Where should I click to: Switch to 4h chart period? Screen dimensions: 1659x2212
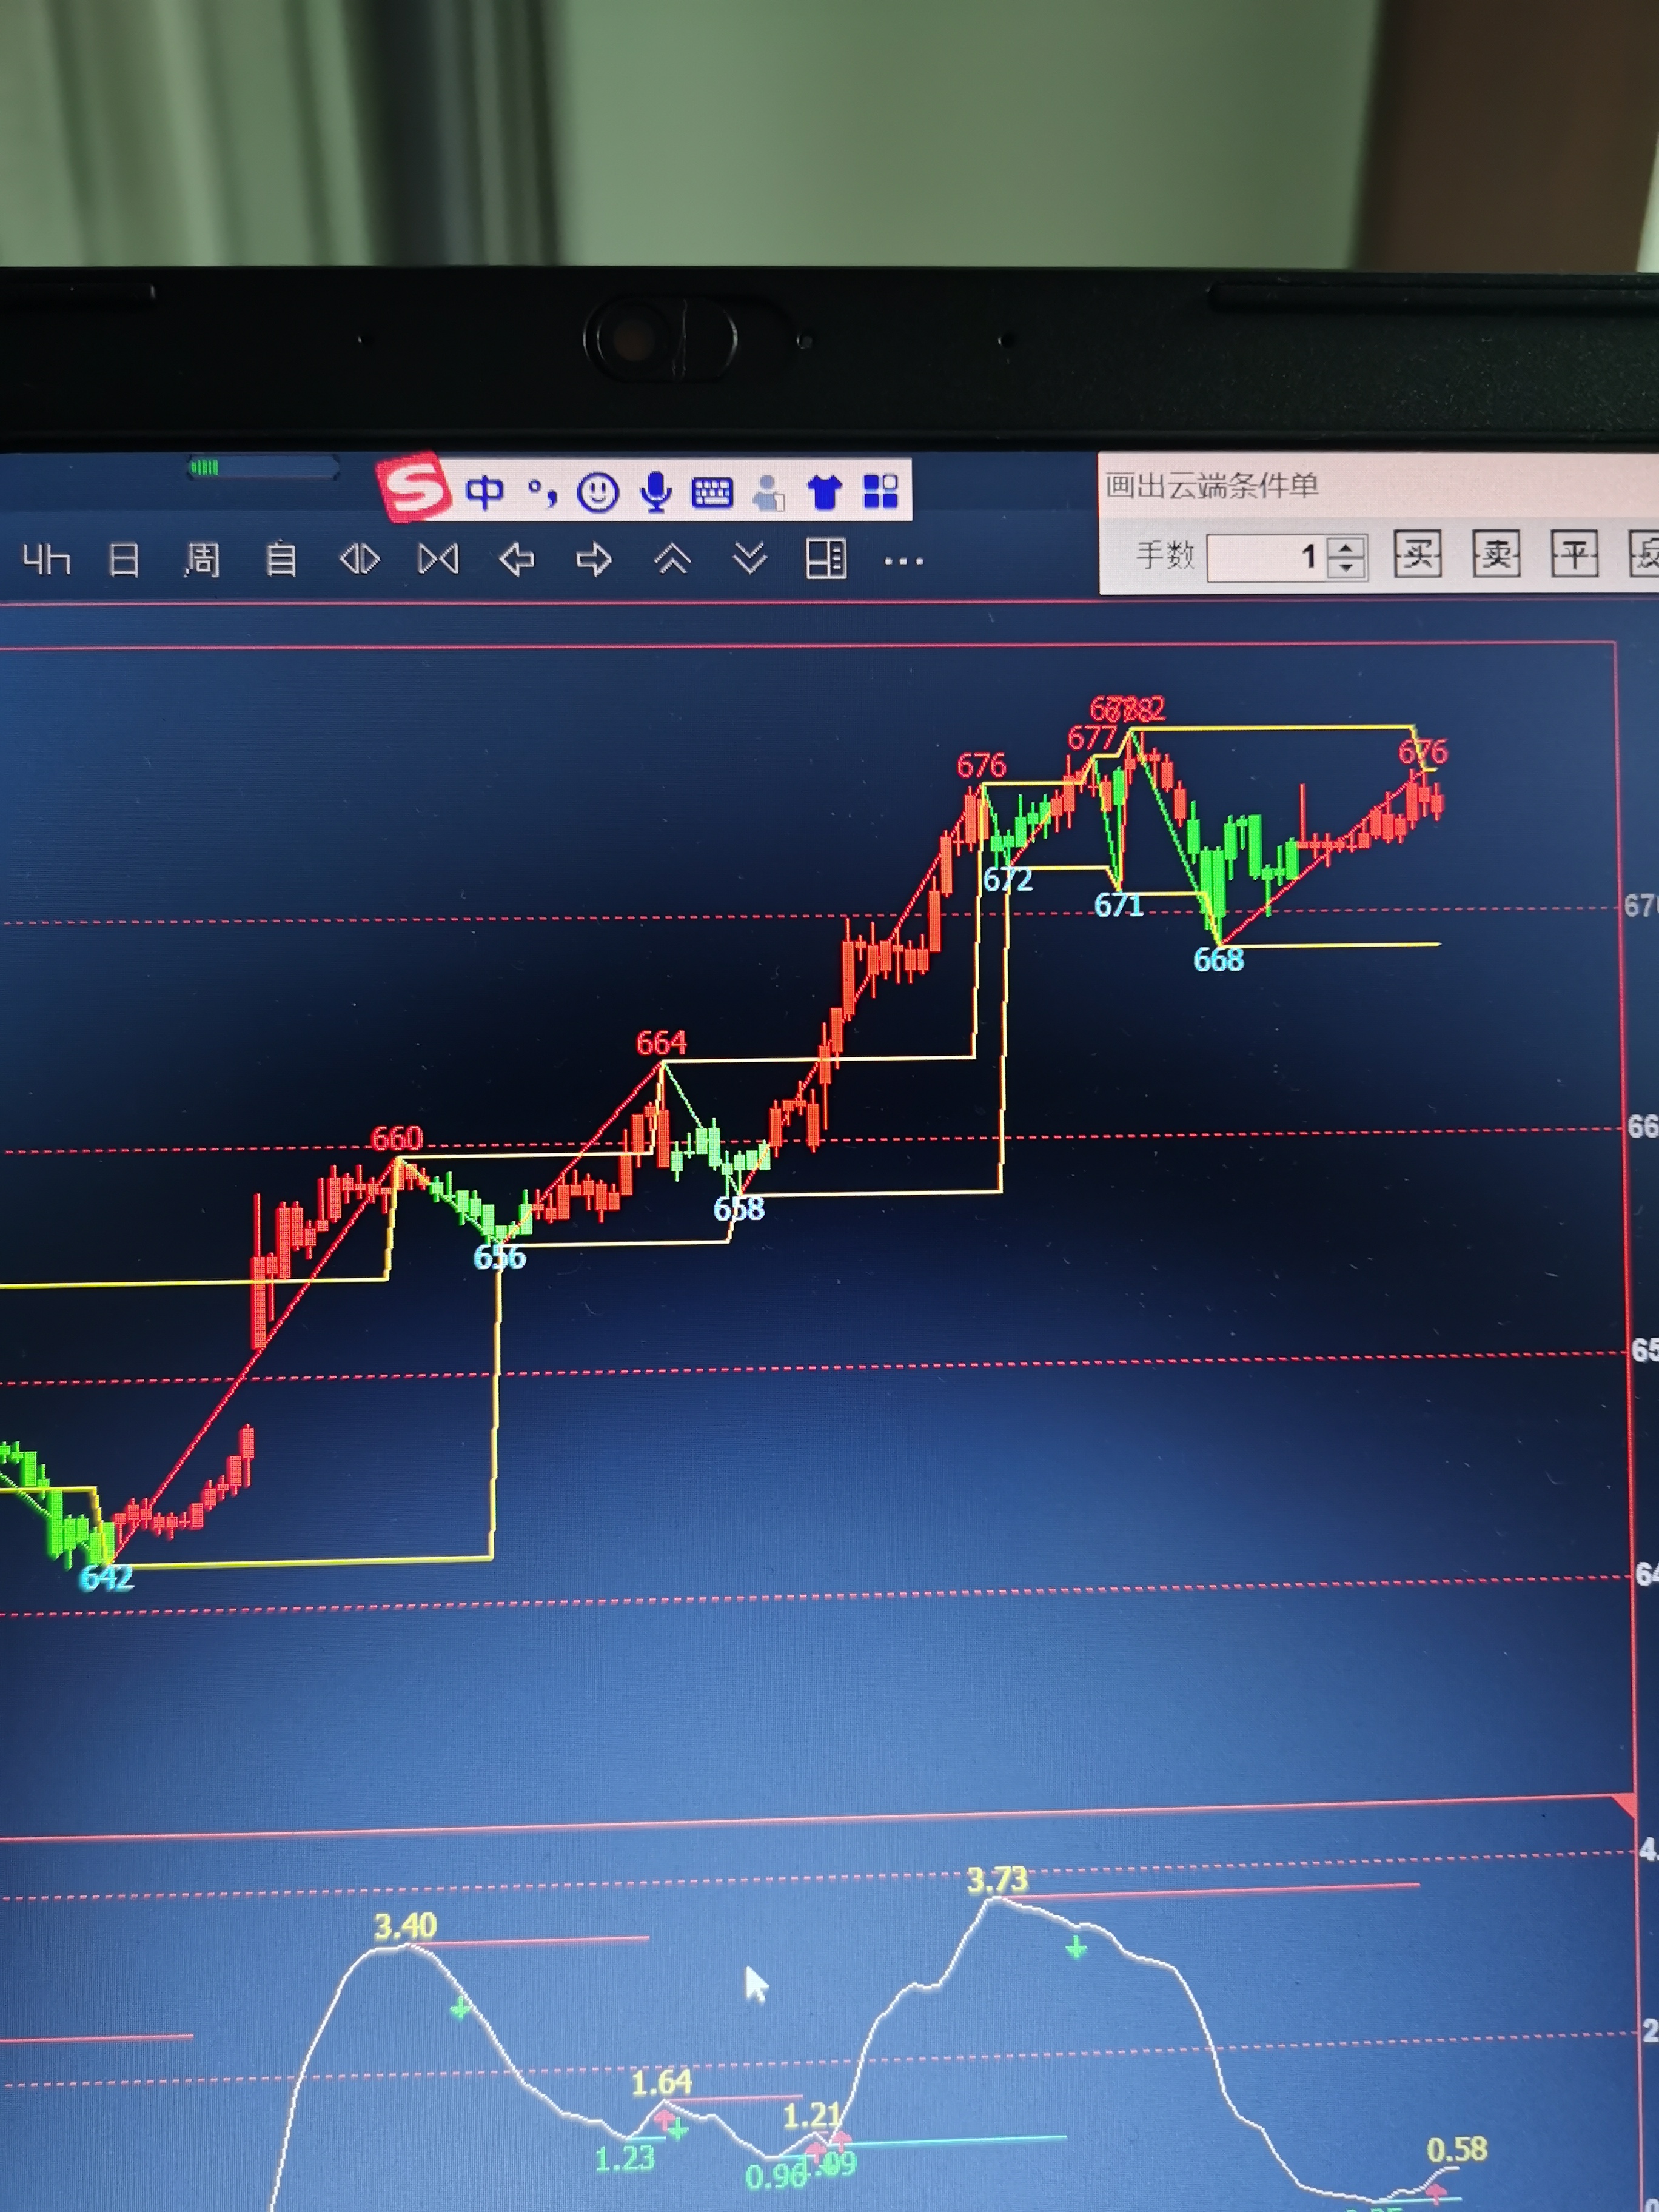point(46,560)
